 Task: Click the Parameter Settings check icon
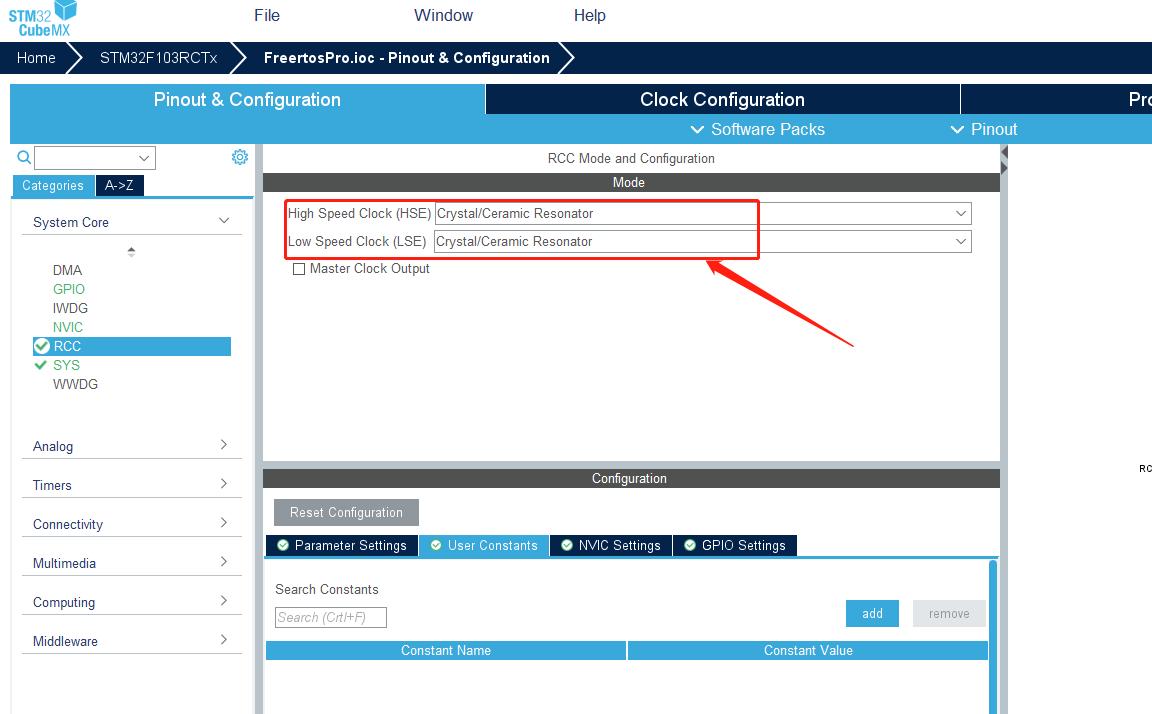(283, 545)
